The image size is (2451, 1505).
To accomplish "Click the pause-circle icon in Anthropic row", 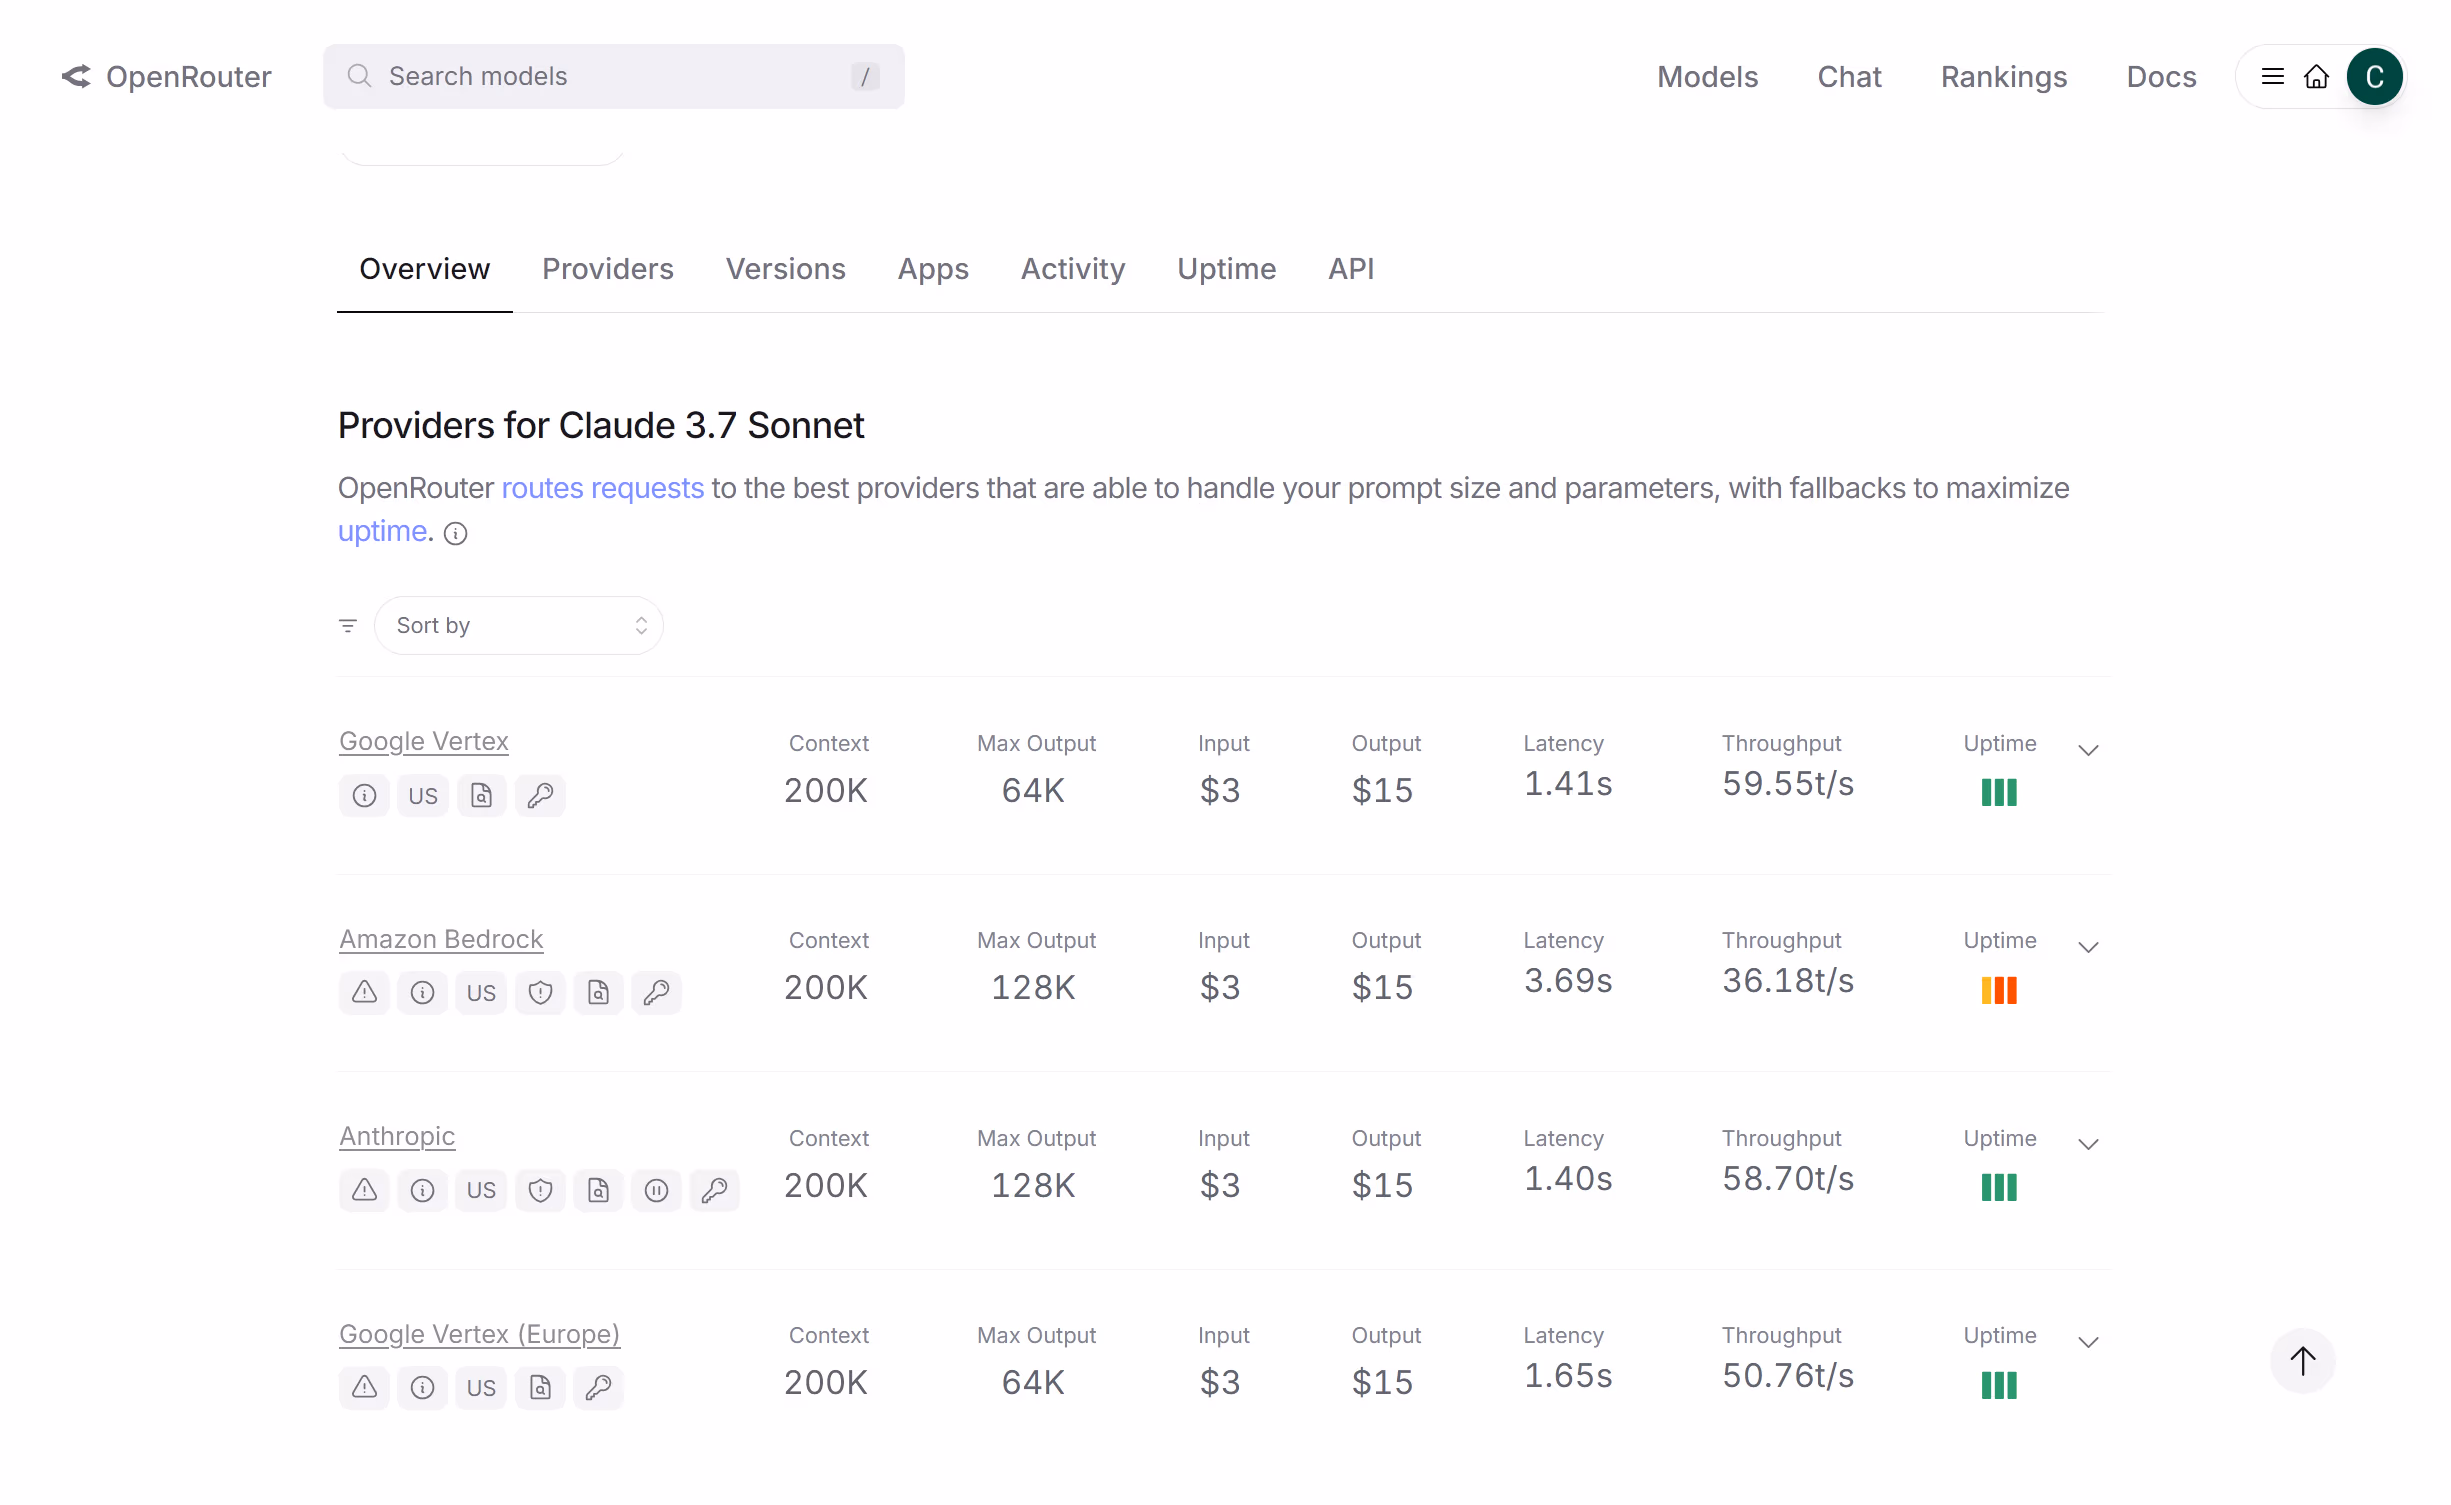I will pyautogui.click(x=656, y=1190).
